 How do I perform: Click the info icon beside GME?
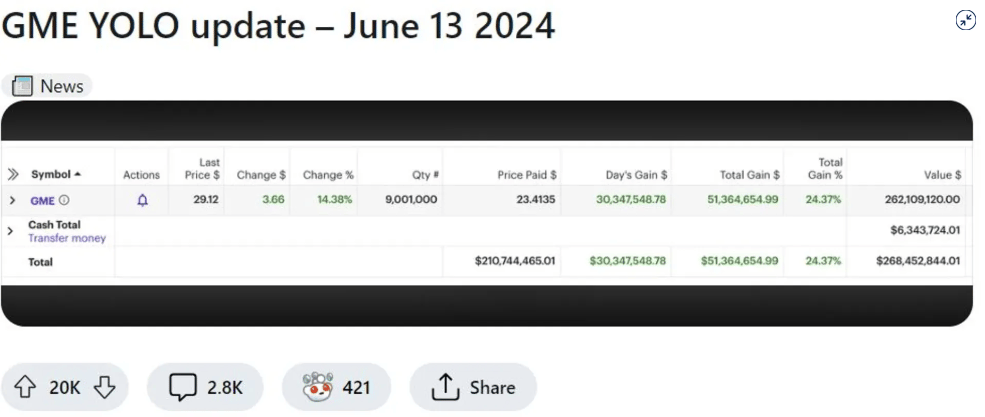[x=64, y=201]
